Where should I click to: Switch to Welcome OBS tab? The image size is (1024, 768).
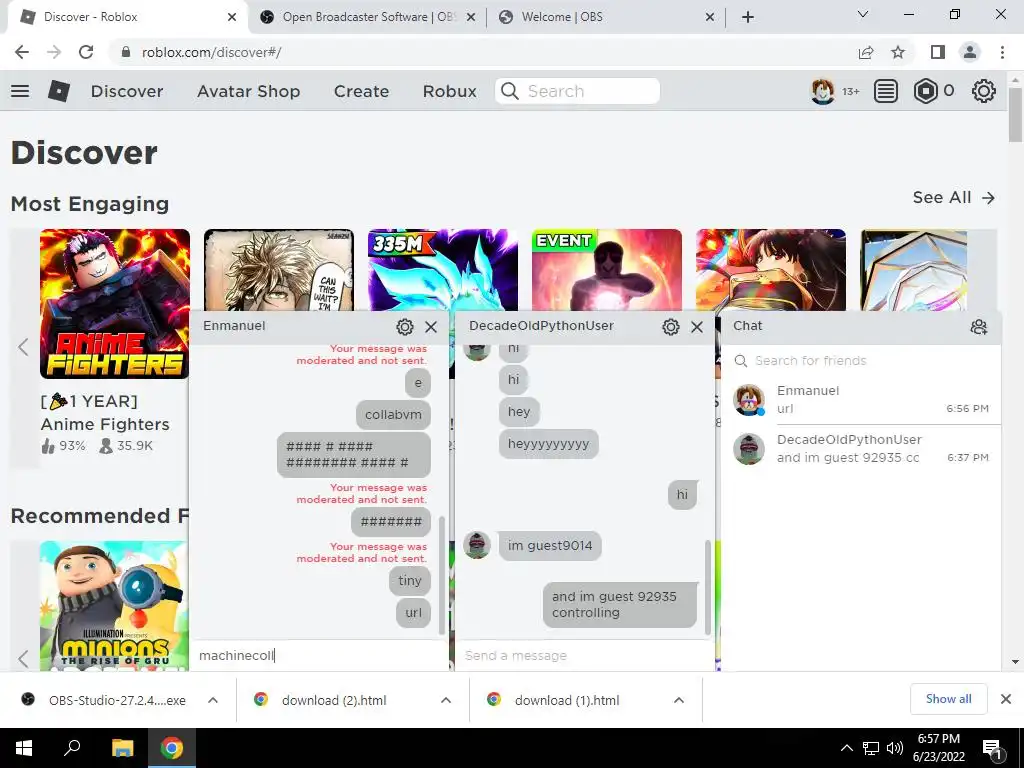coord(606,17)
